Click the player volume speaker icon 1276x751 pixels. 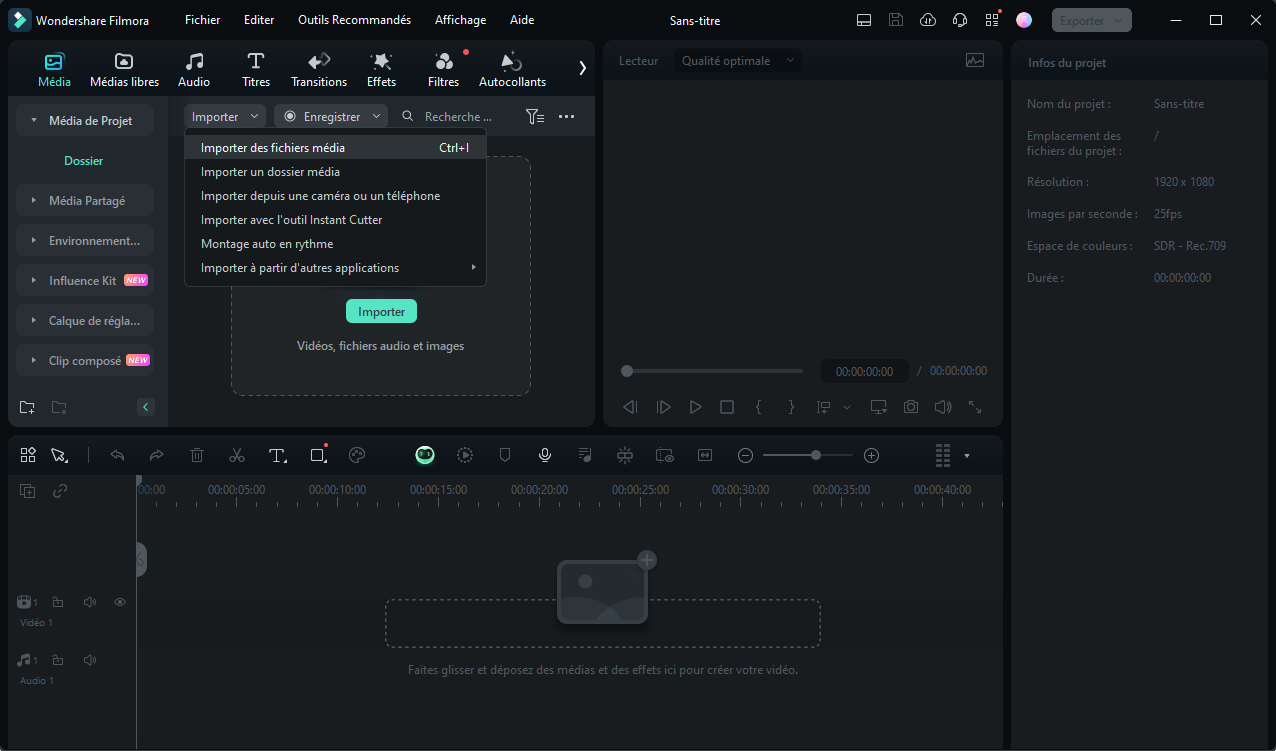[942, 407]
